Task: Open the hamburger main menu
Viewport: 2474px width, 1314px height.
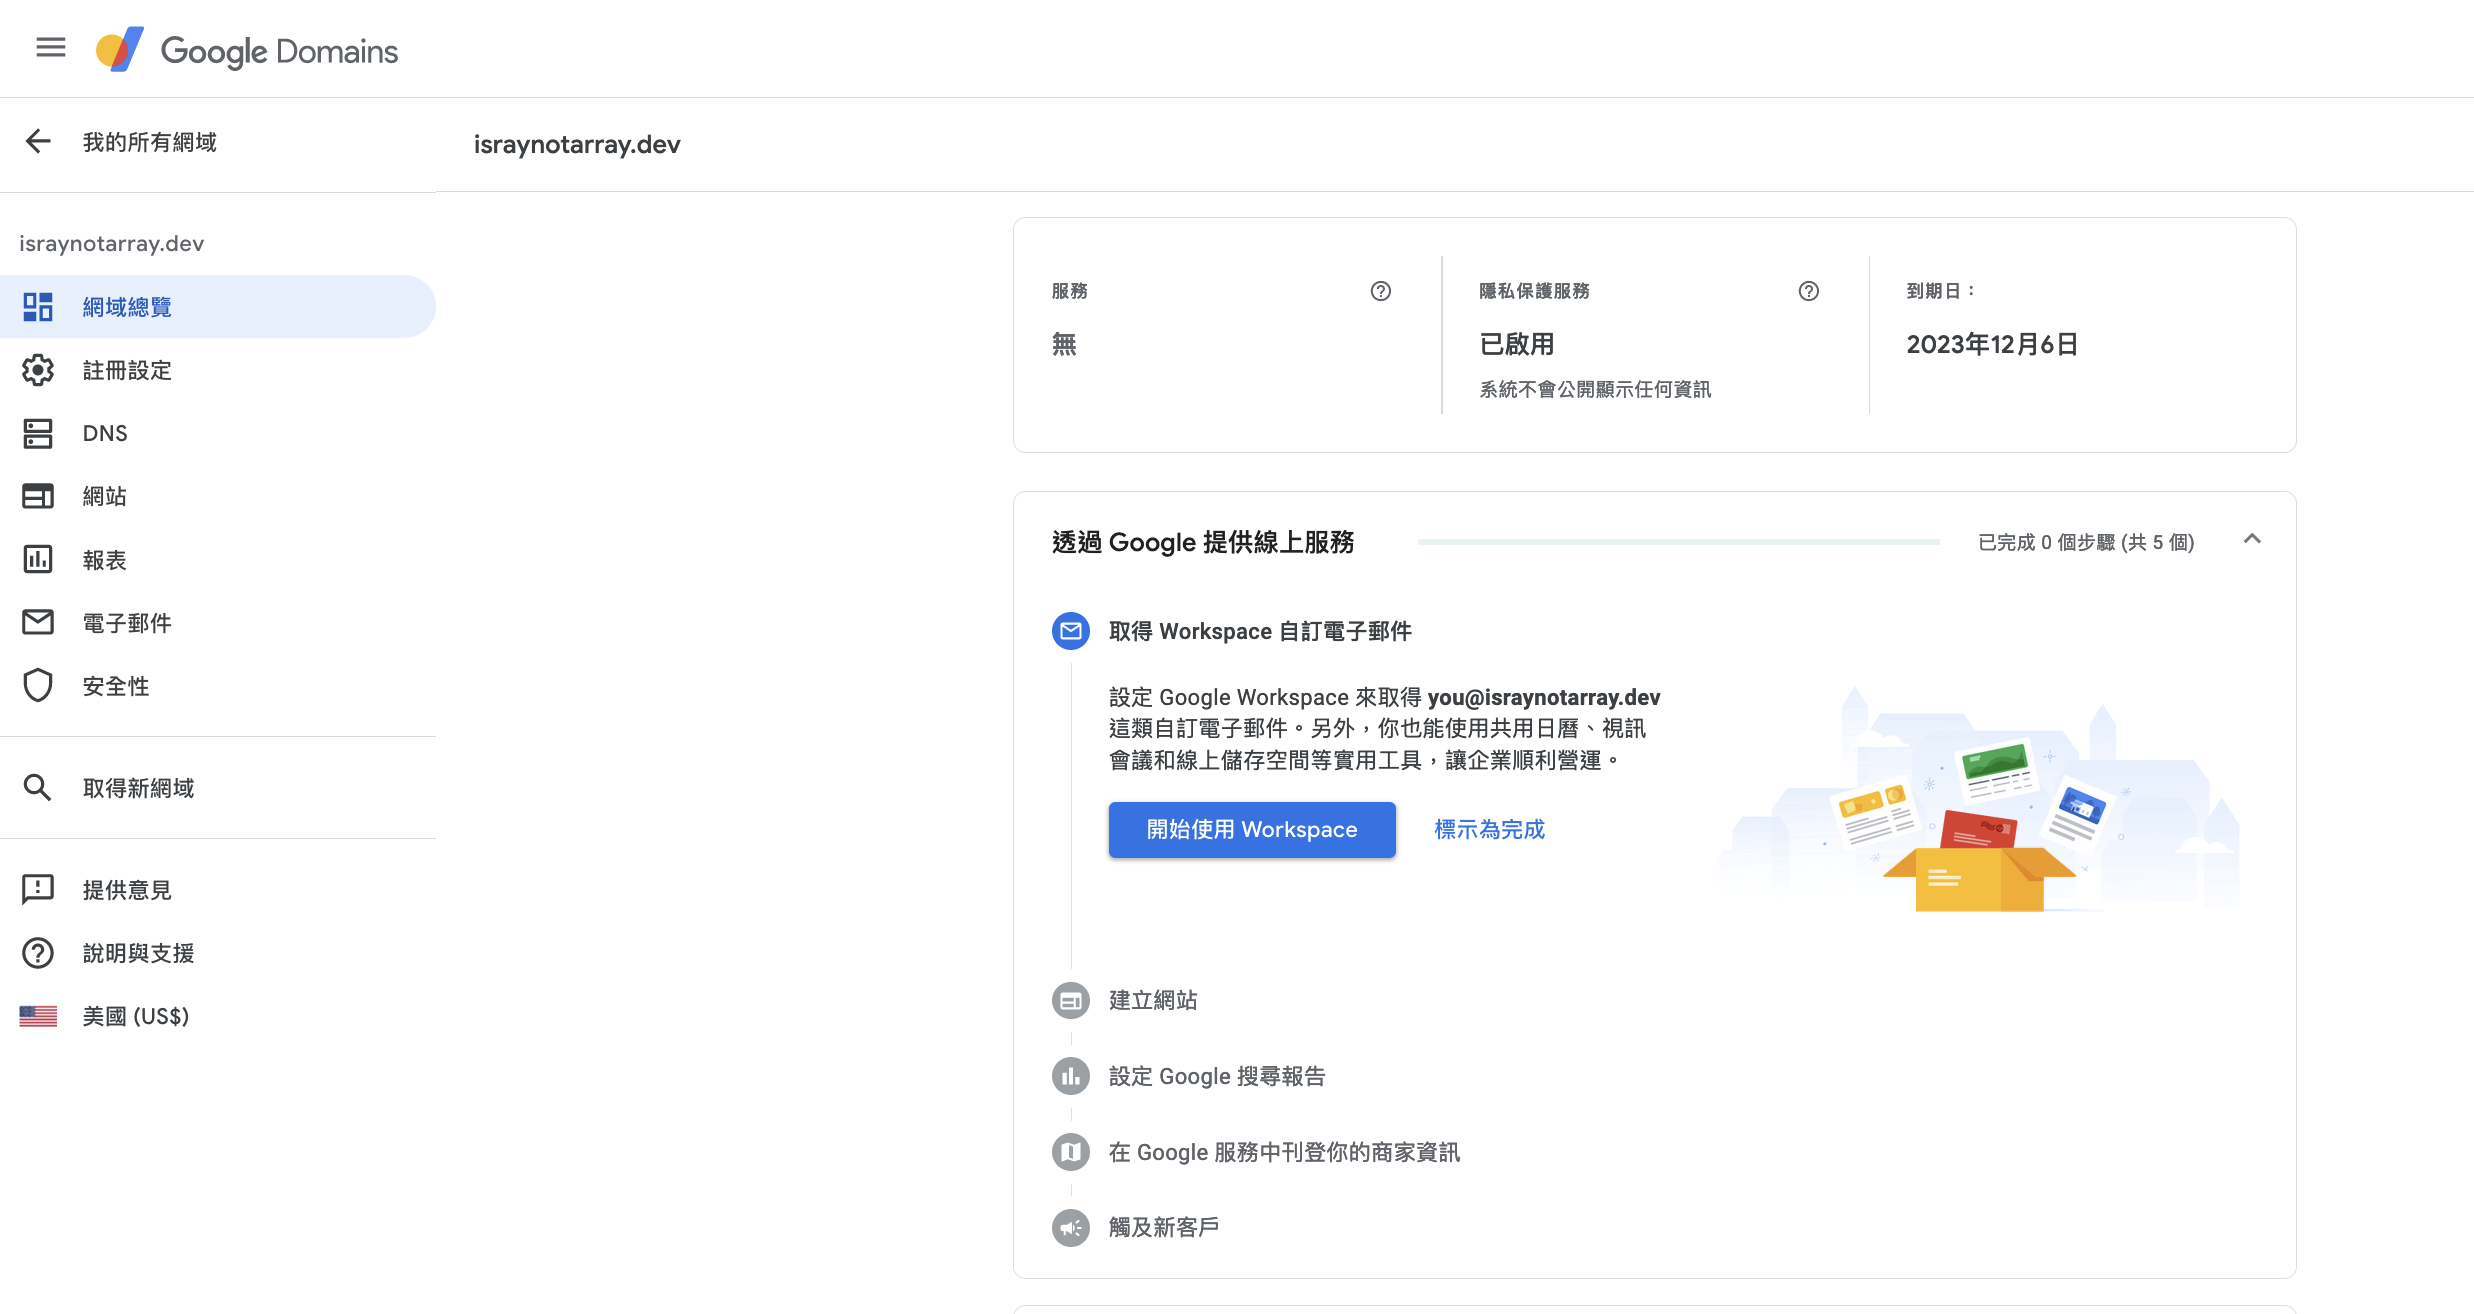Action: tap(50, 48)
